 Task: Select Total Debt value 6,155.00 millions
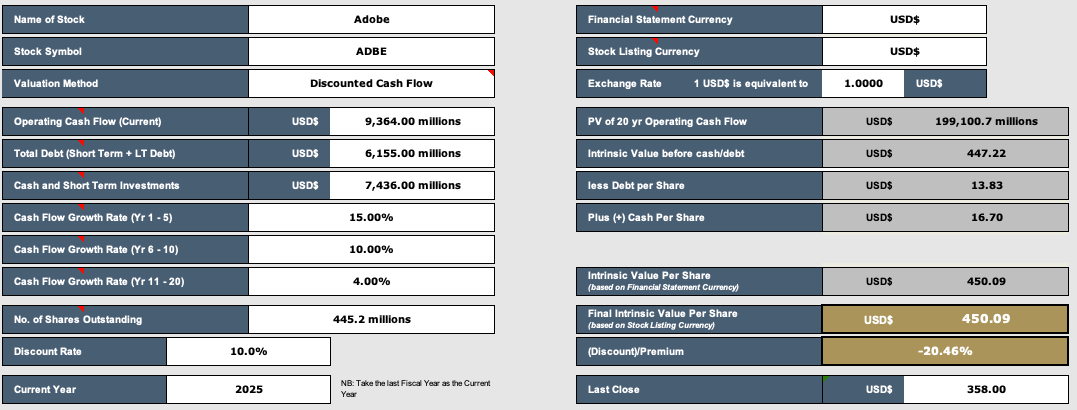pos(412,153)
